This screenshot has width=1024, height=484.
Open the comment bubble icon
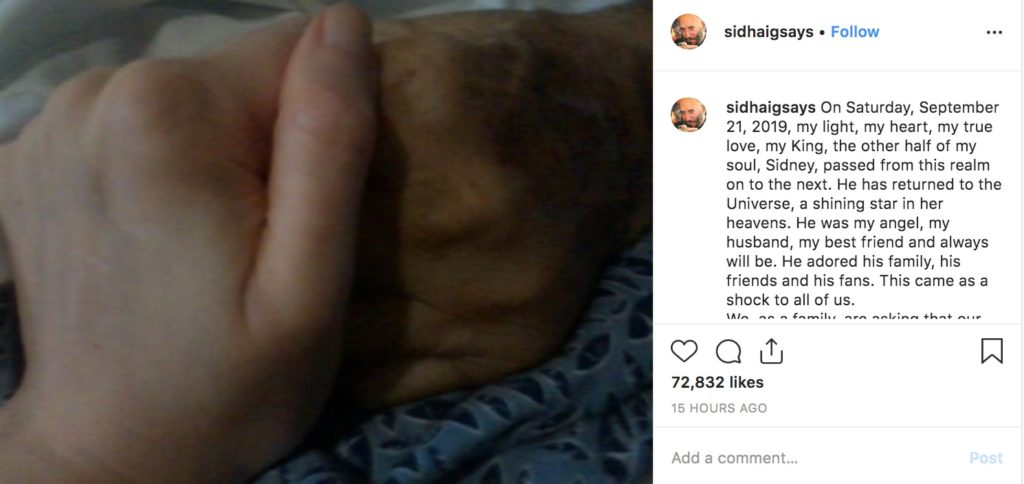pos(728,351)
